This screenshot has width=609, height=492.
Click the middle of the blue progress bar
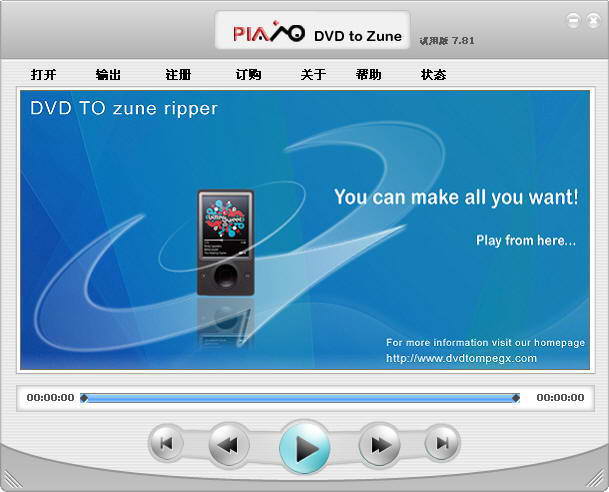(x=300, y=398)
